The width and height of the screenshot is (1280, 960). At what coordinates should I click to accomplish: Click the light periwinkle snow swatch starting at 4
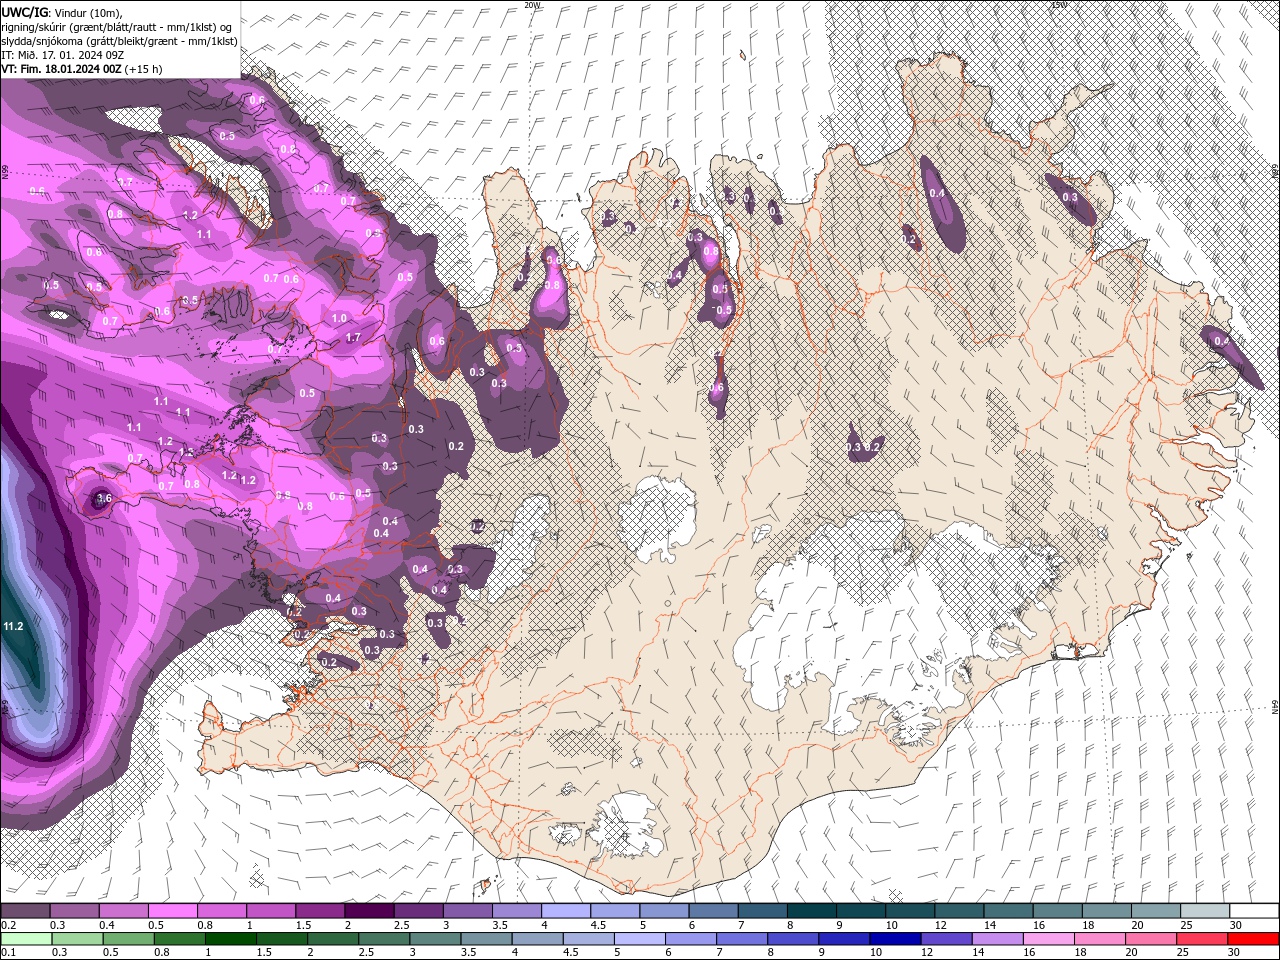click(x=566, y=911)
